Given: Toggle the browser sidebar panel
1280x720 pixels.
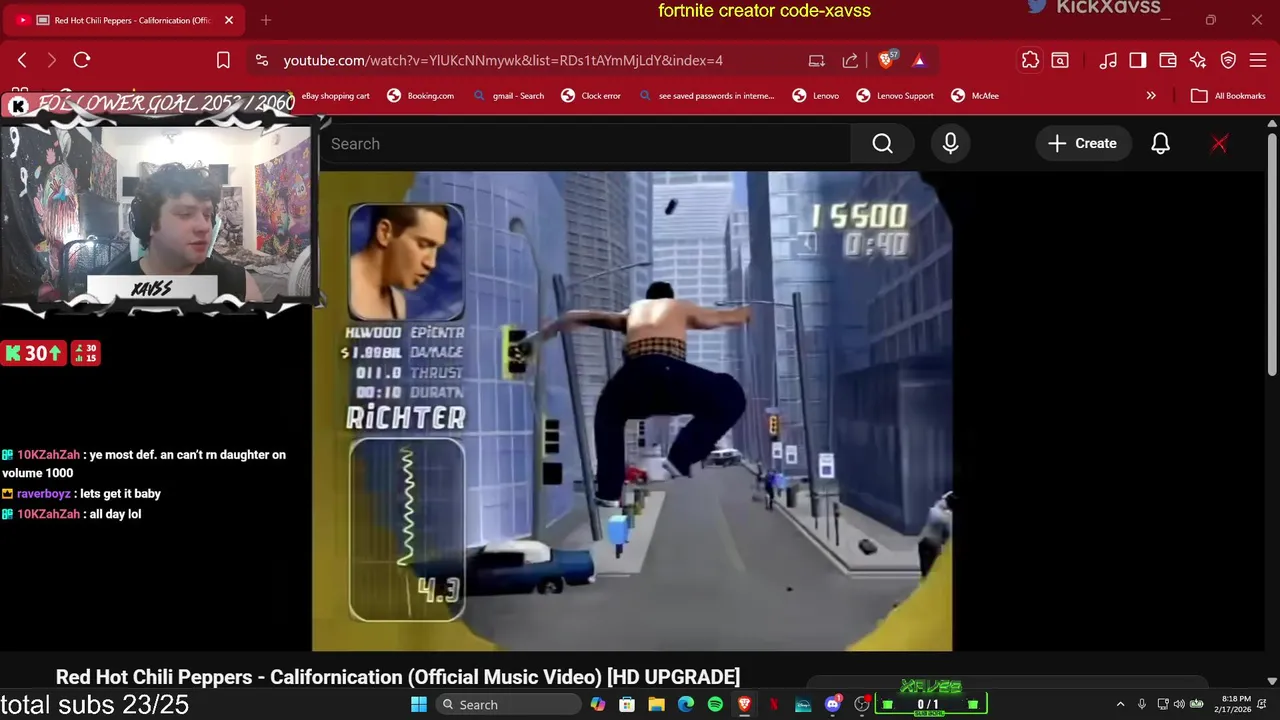Looking at the screenshot, I should tap(1138, 60).
